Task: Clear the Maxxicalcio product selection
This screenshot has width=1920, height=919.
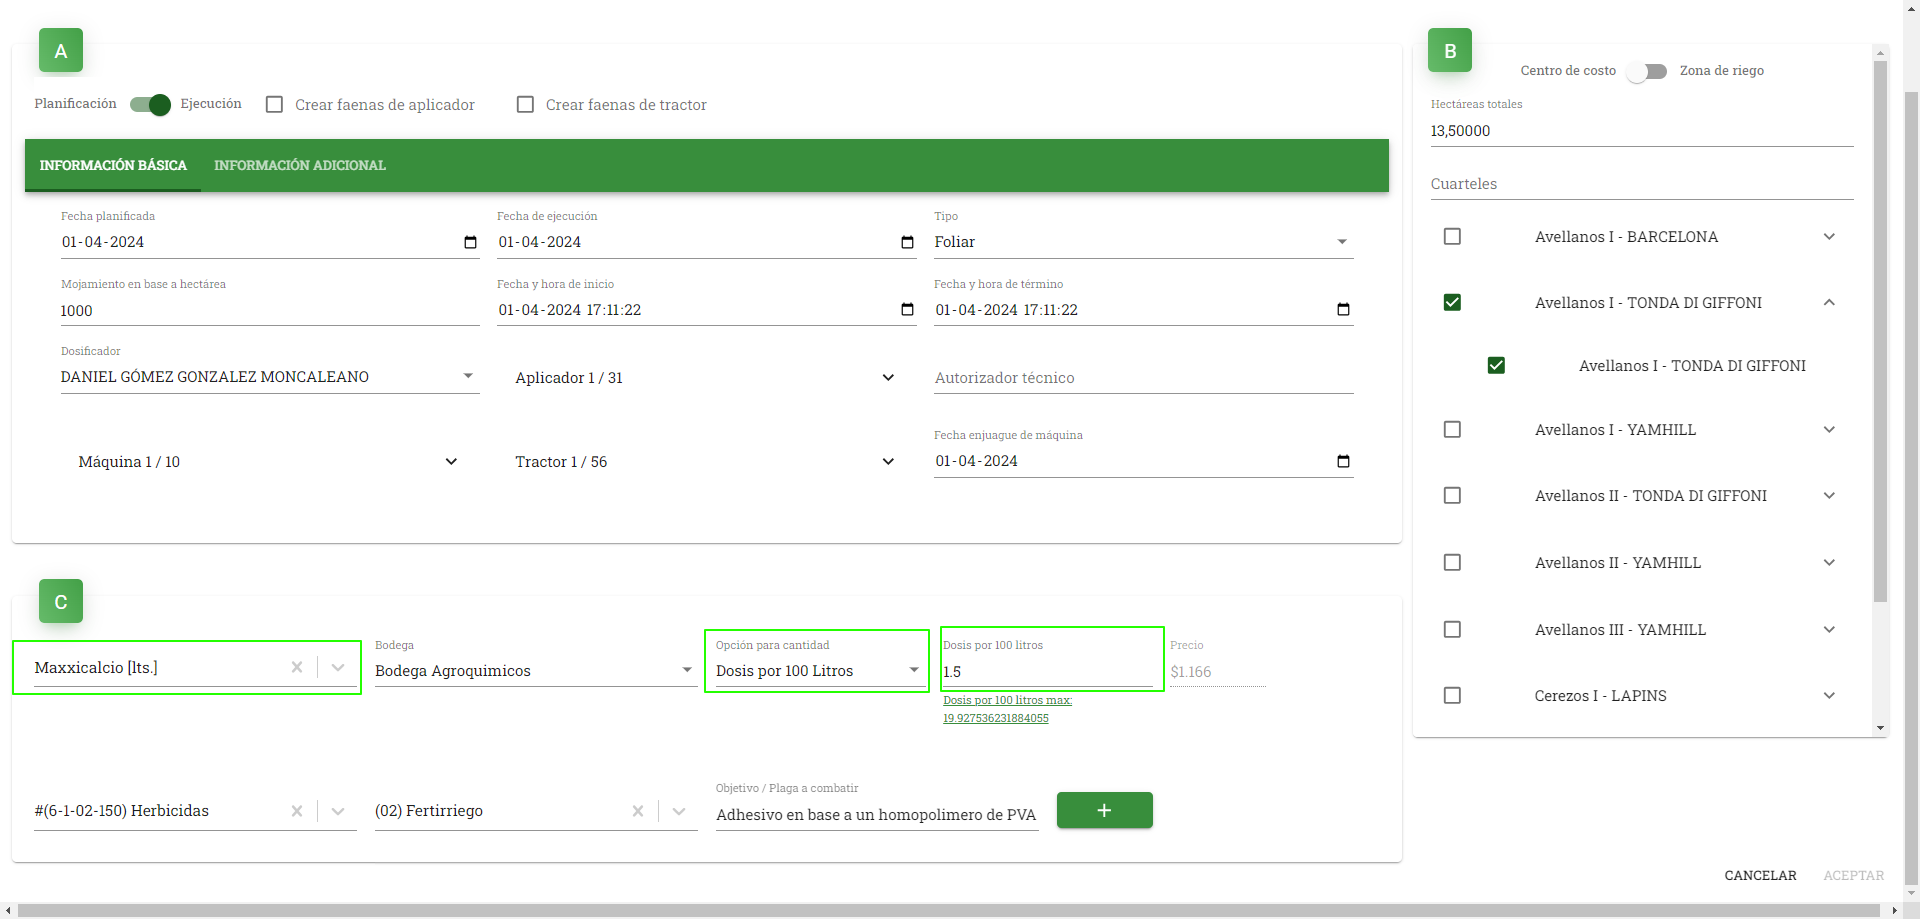Action: click(297, 667)
